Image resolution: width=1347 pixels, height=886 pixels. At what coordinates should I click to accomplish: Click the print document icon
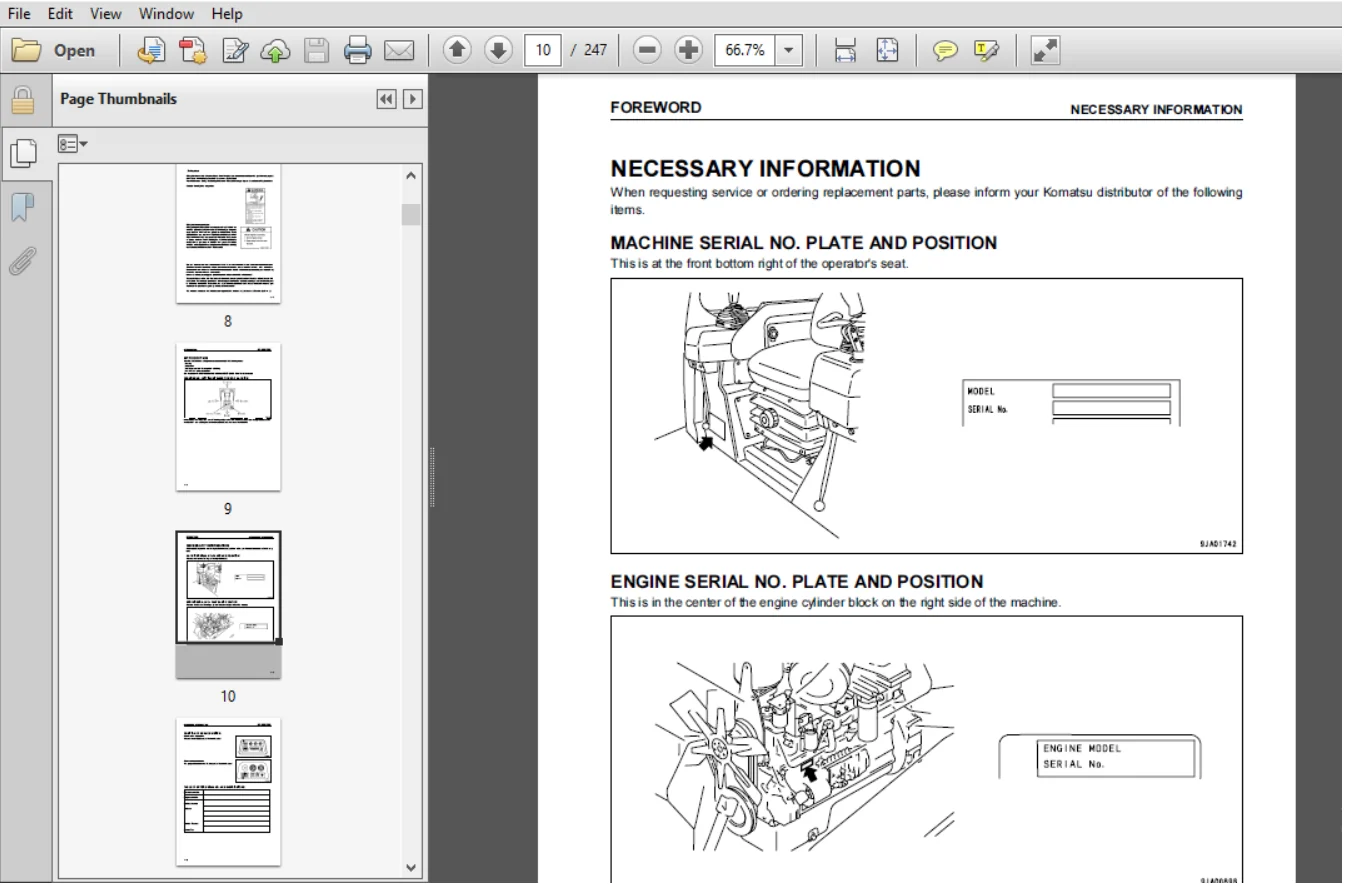click(x=358, y=50)
